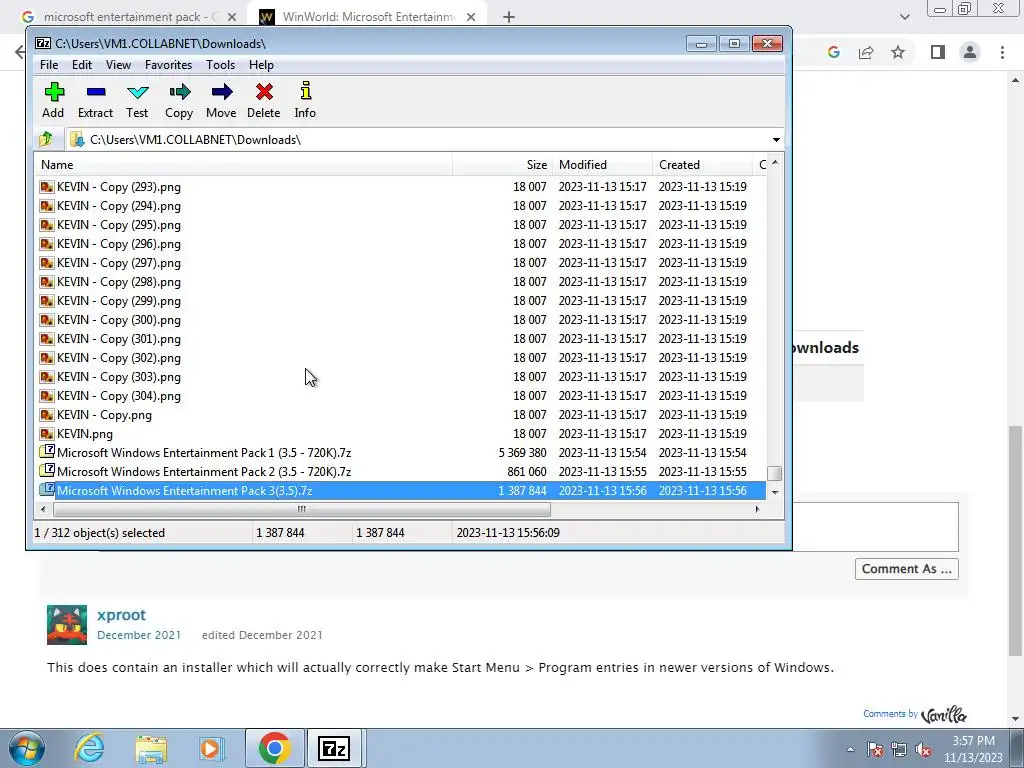
Task: Click file list scroll up arrow
Action: coord(775,162)
